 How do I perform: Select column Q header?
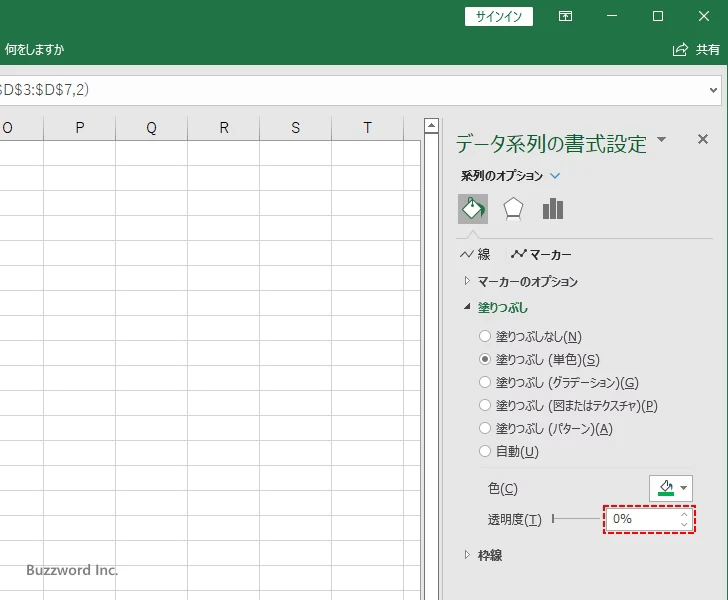151,127
